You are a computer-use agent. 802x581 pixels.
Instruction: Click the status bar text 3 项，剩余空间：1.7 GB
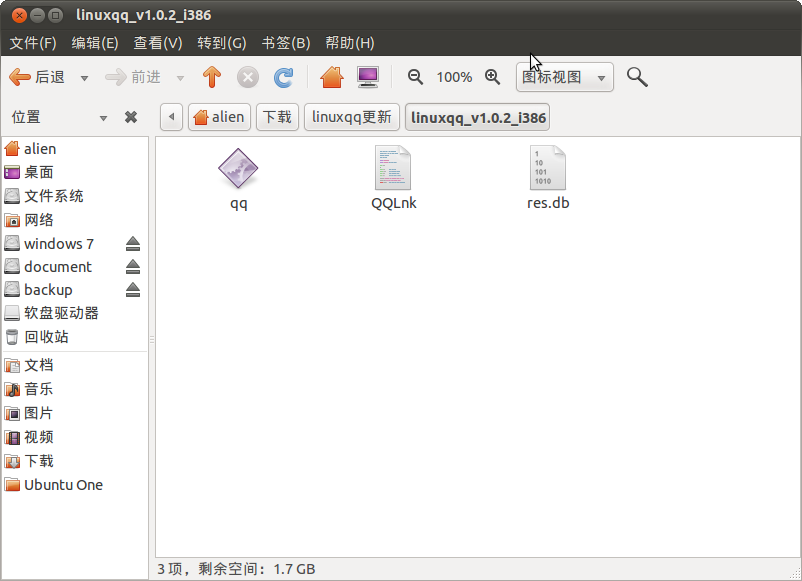[236, 569]
